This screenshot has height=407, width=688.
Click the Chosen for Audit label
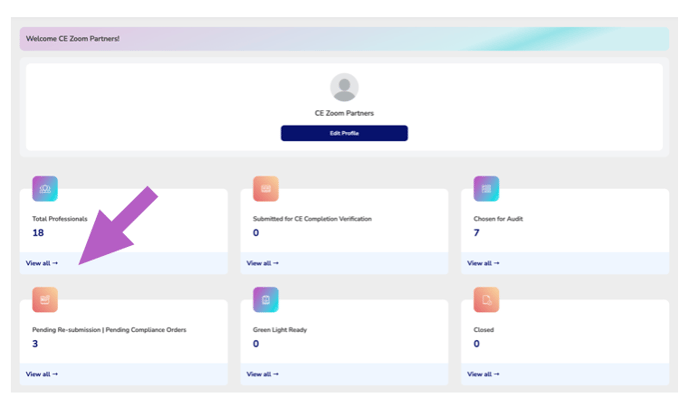click(x=498, y=219)
